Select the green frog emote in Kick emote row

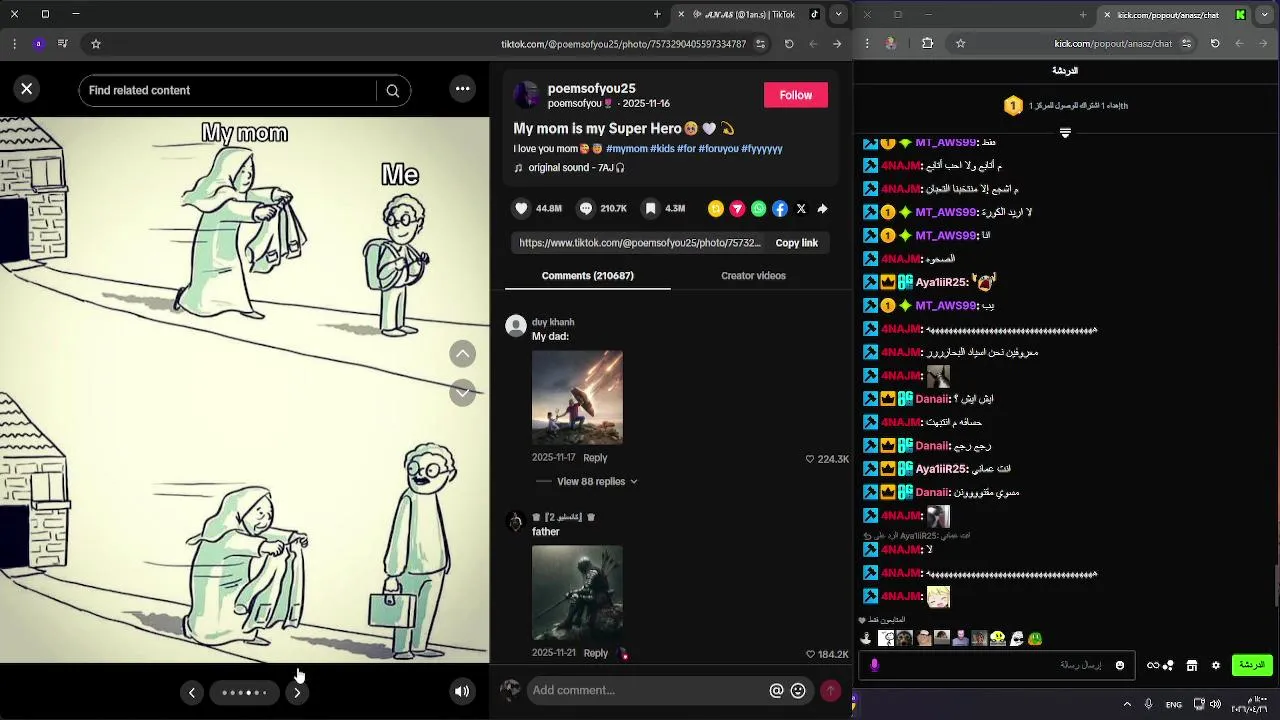coord(1036,638)
